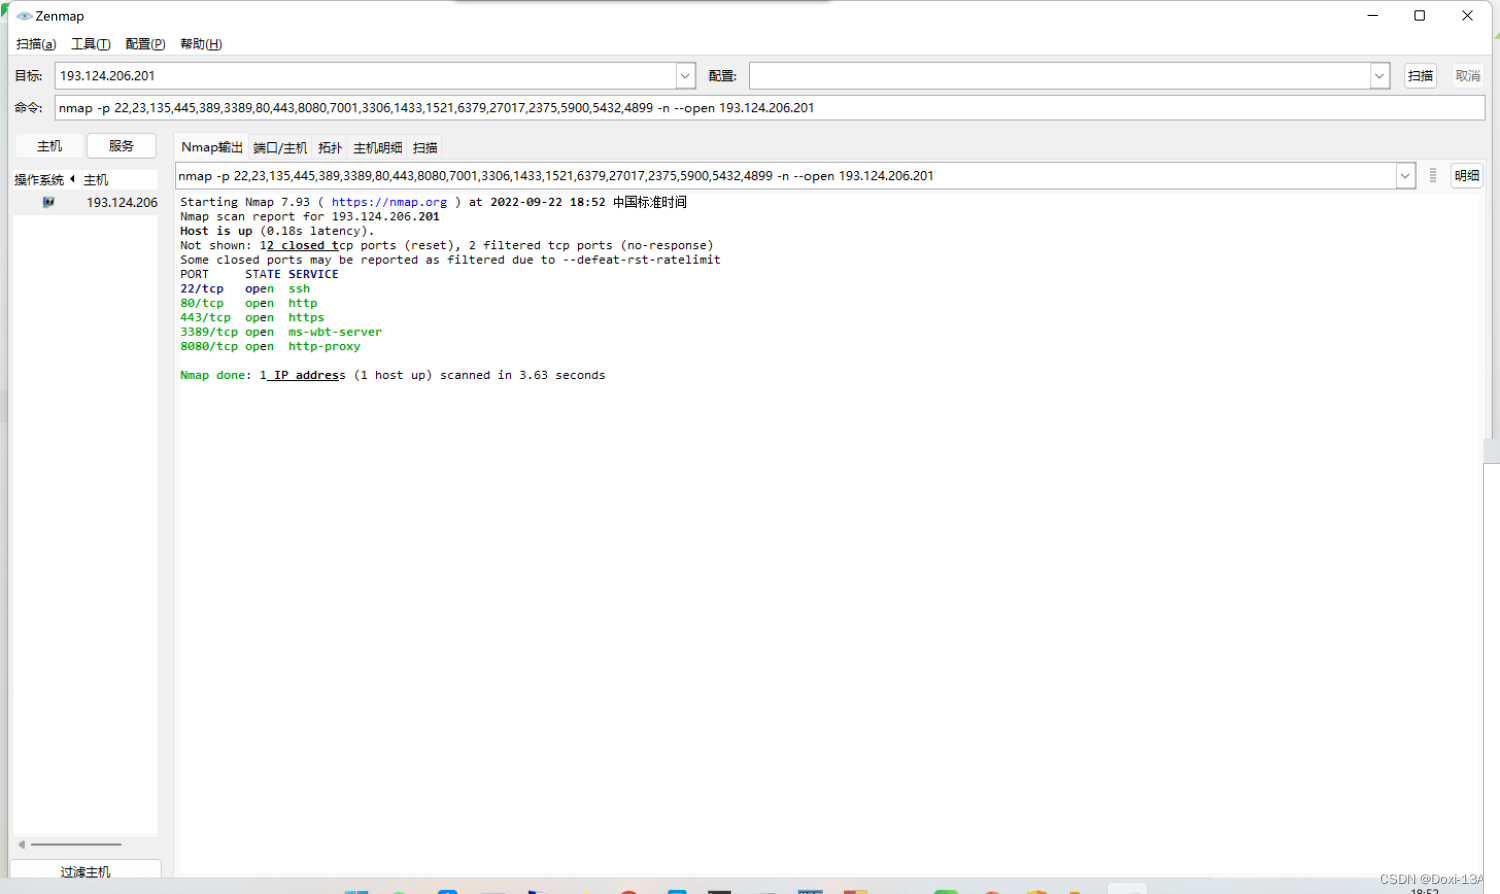The height and width of the screenshot is (894, 1500).
Task: Expand the 配置 profile dropdown arrow
Action: [1380, 76]
